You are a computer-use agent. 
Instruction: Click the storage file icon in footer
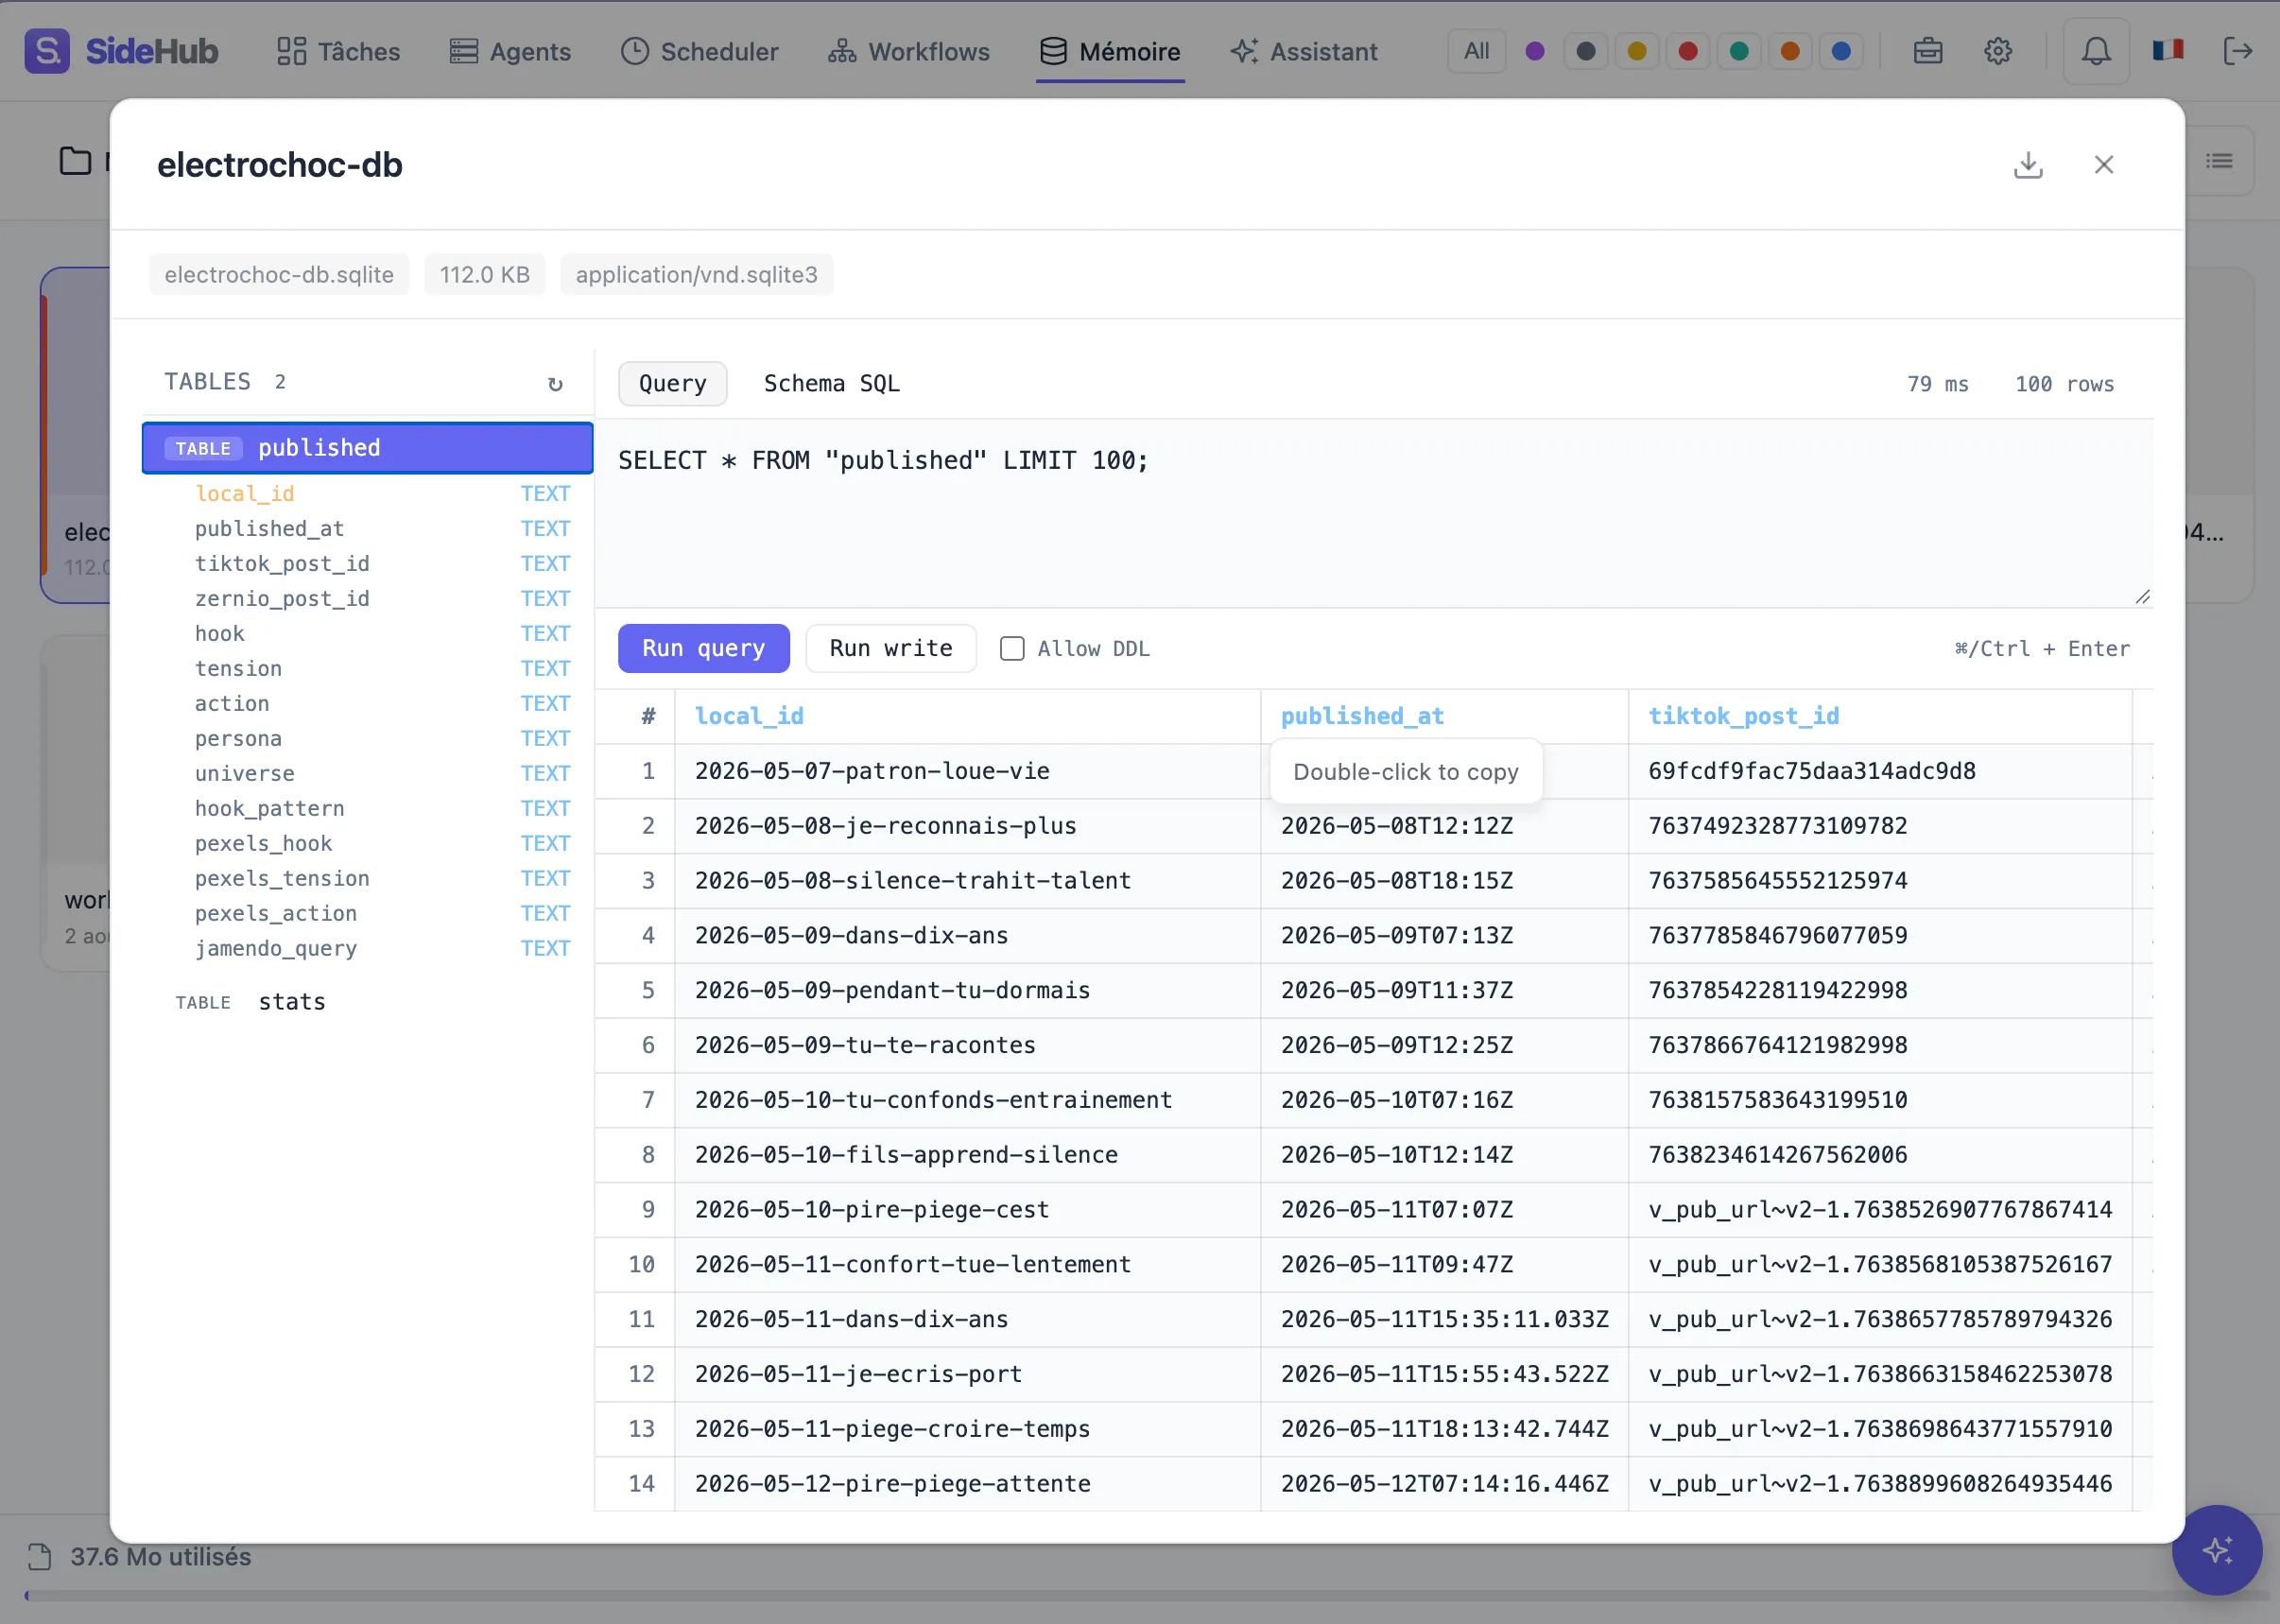39,1557
